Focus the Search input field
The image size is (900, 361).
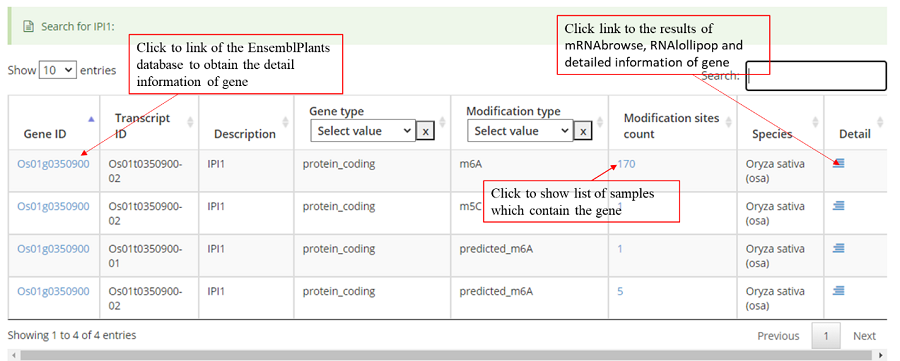[816, 76]
